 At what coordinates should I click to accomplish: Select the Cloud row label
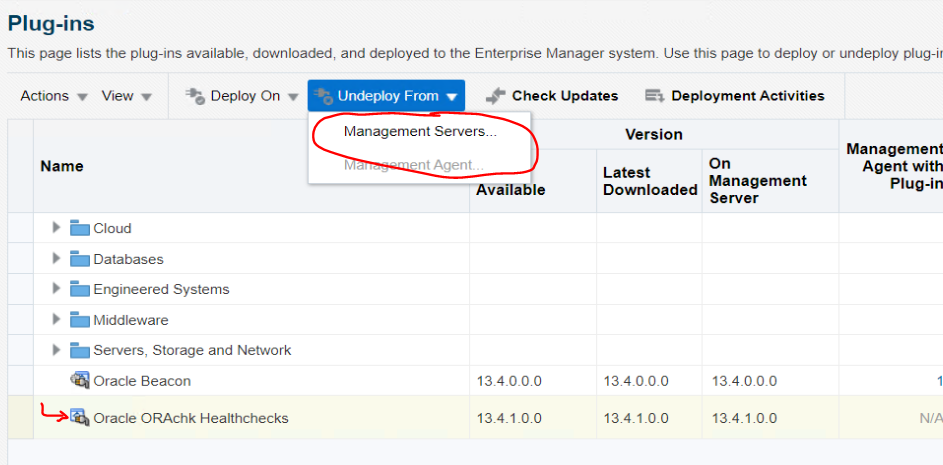pyautogui.click(x=112, y=229)
